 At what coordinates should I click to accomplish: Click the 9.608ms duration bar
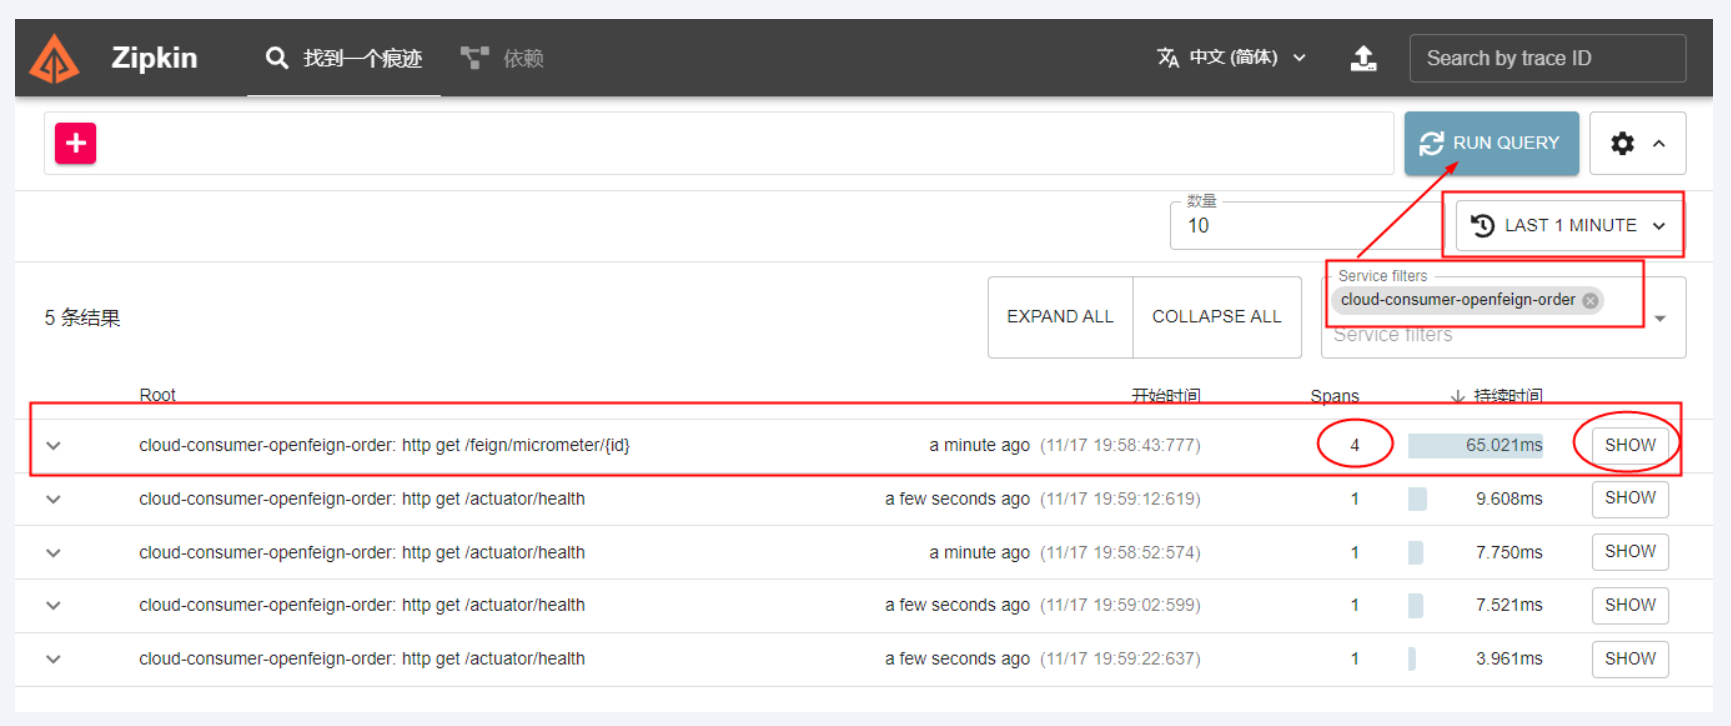click(1417, 499)
